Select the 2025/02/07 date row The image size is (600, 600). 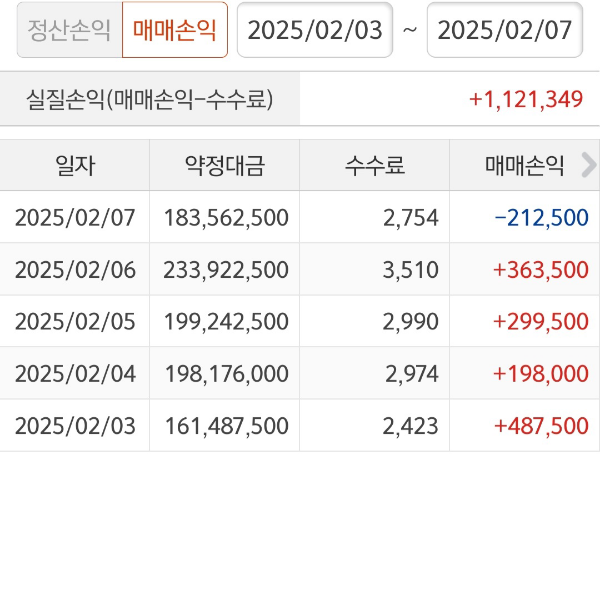tap(75, 217)
